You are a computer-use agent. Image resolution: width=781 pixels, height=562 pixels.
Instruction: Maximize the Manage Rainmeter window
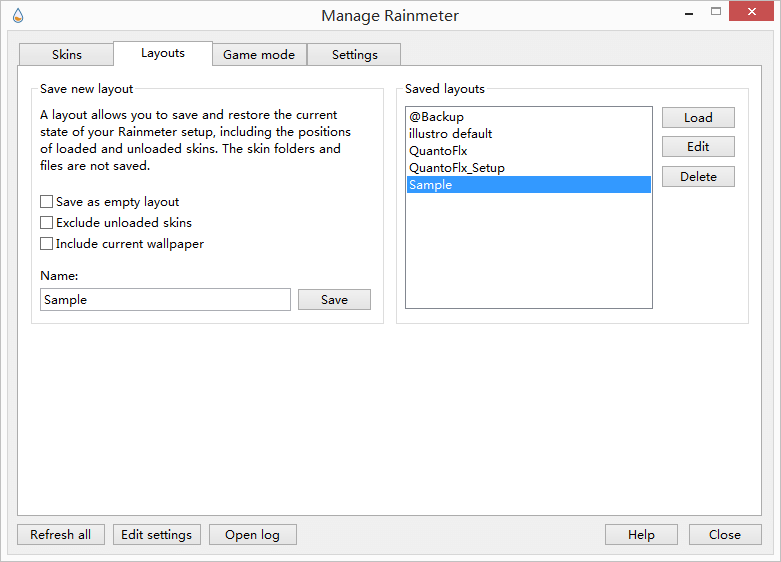716,11
